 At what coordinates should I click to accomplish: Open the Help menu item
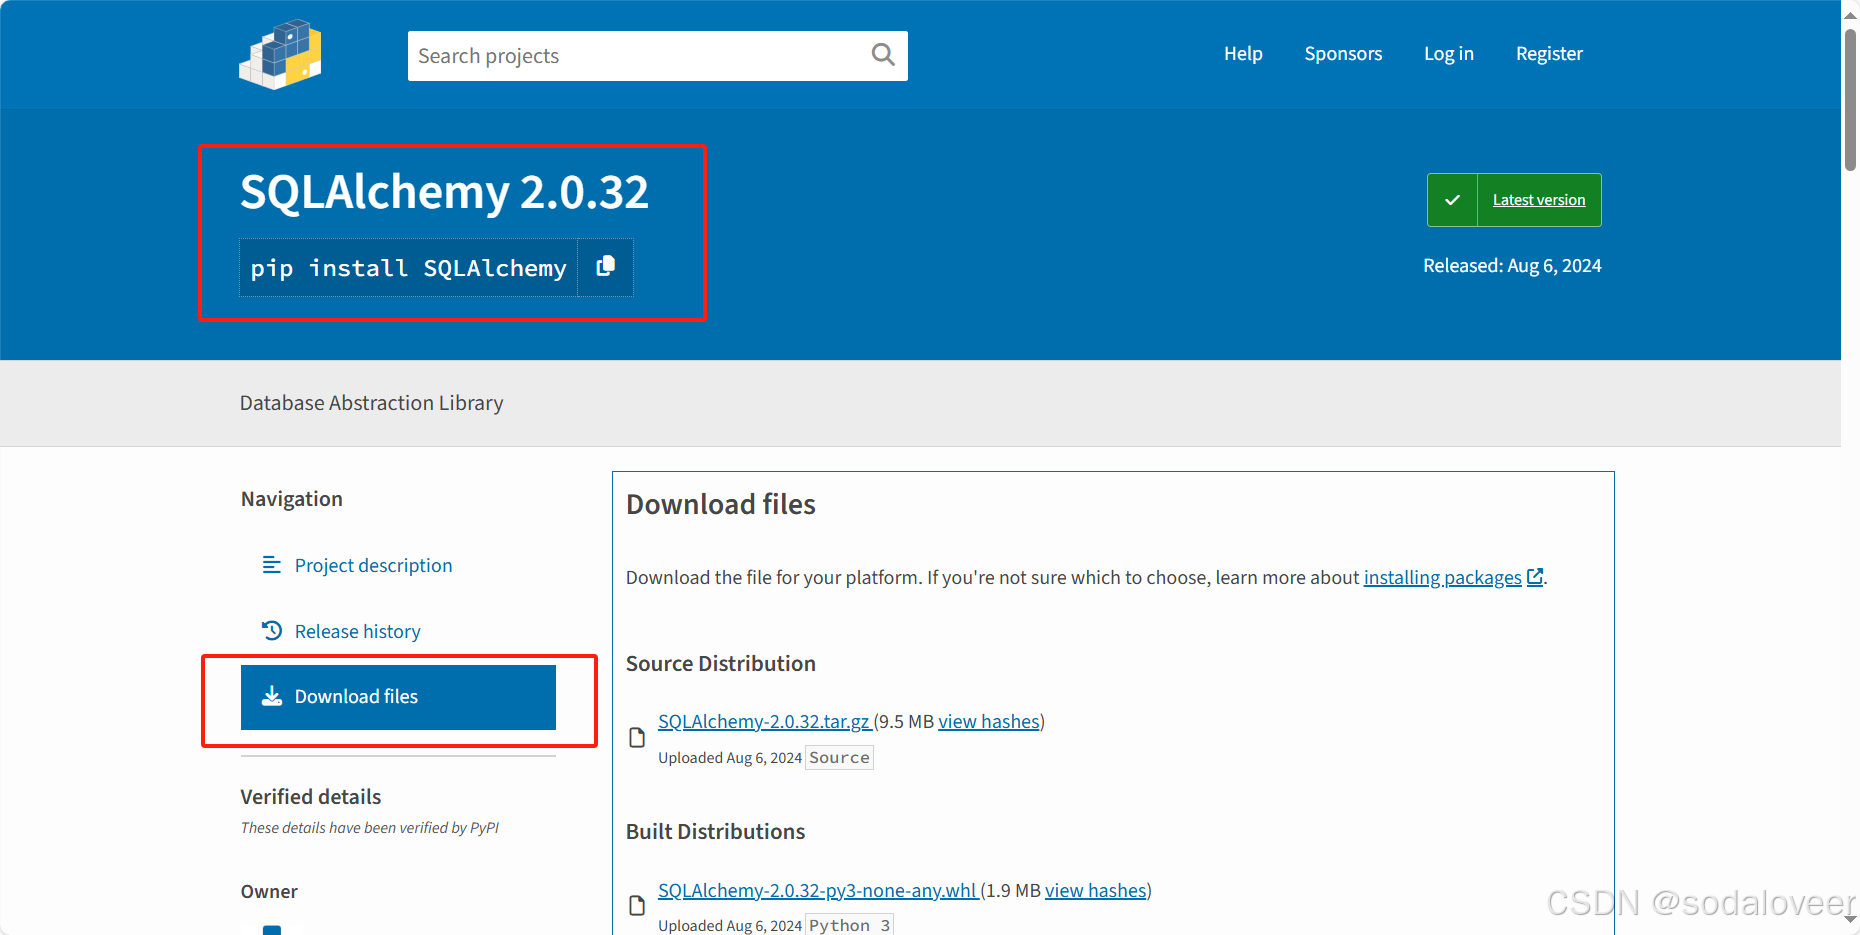[x=1243, y=54]
